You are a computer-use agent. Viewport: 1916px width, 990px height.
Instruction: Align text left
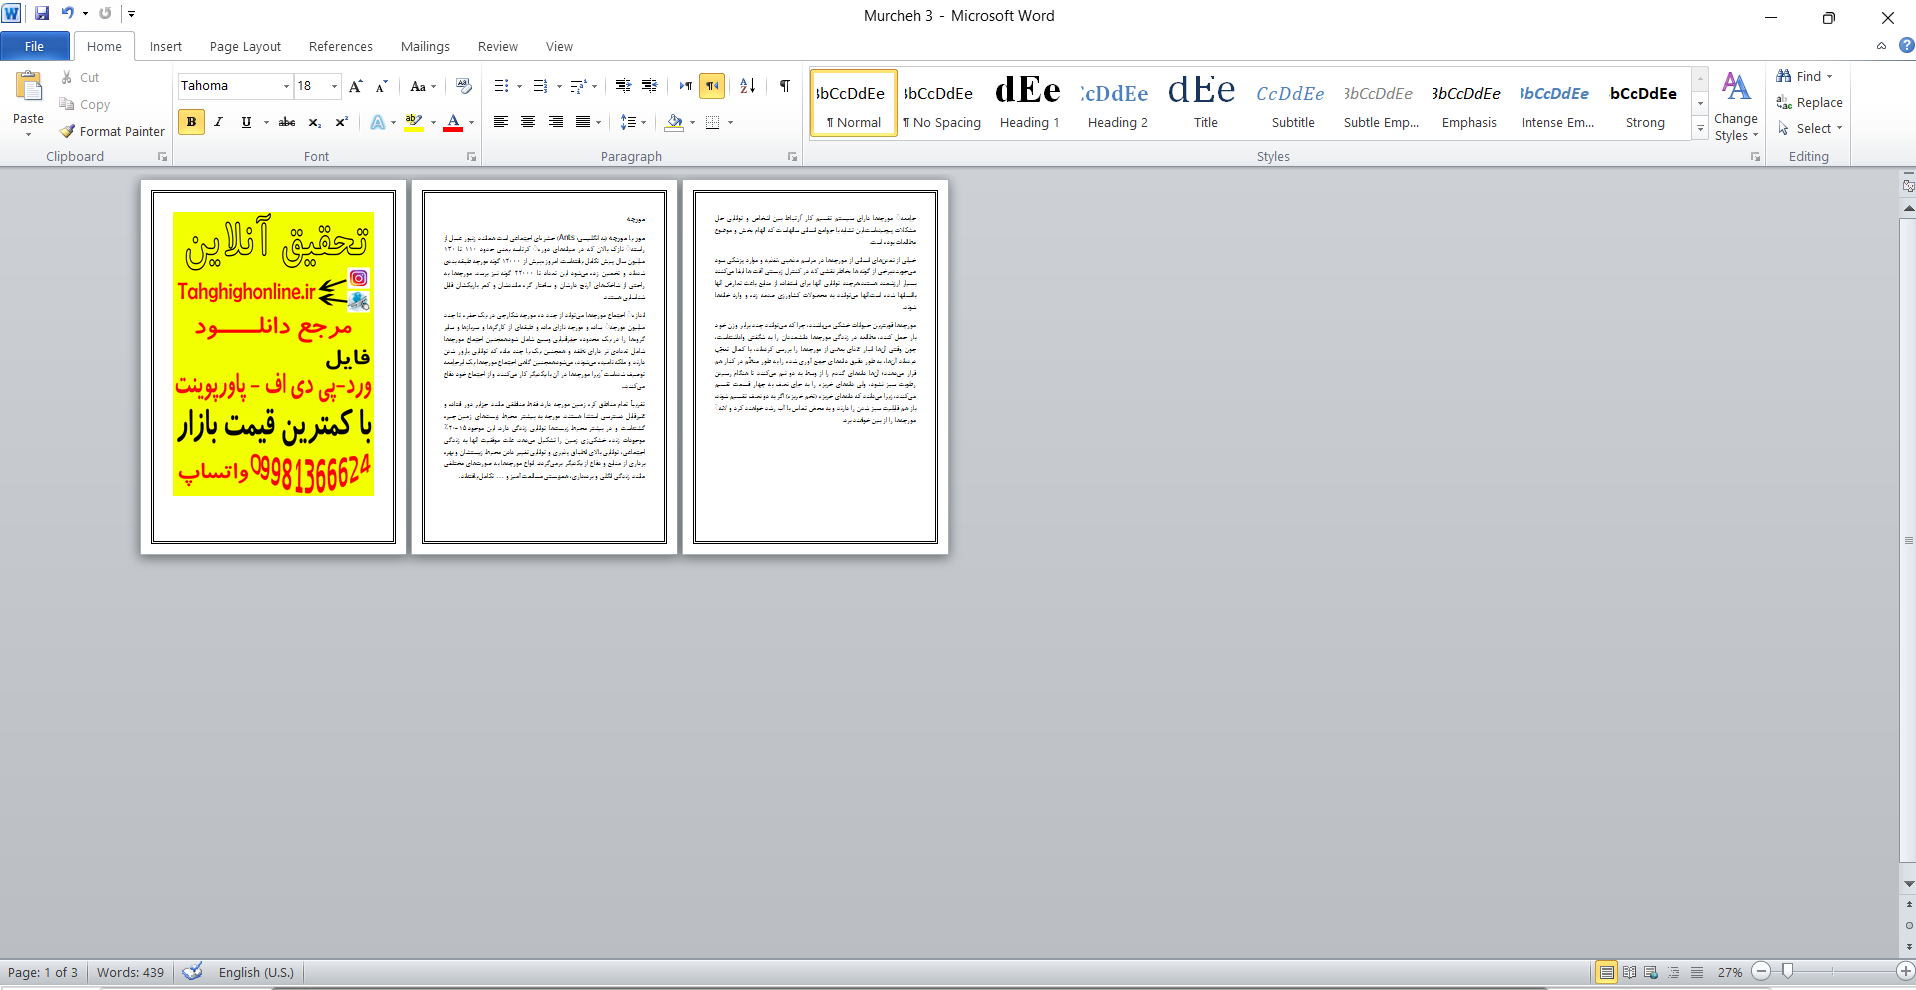[501, 122]
